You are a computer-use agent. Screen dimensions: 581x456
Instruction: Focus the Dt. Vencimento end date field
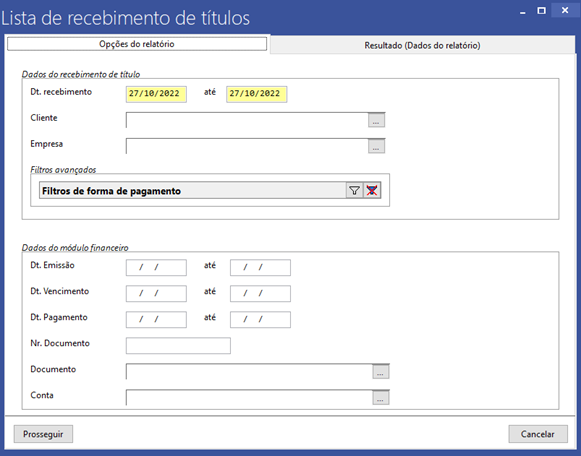tap(260, 293)
